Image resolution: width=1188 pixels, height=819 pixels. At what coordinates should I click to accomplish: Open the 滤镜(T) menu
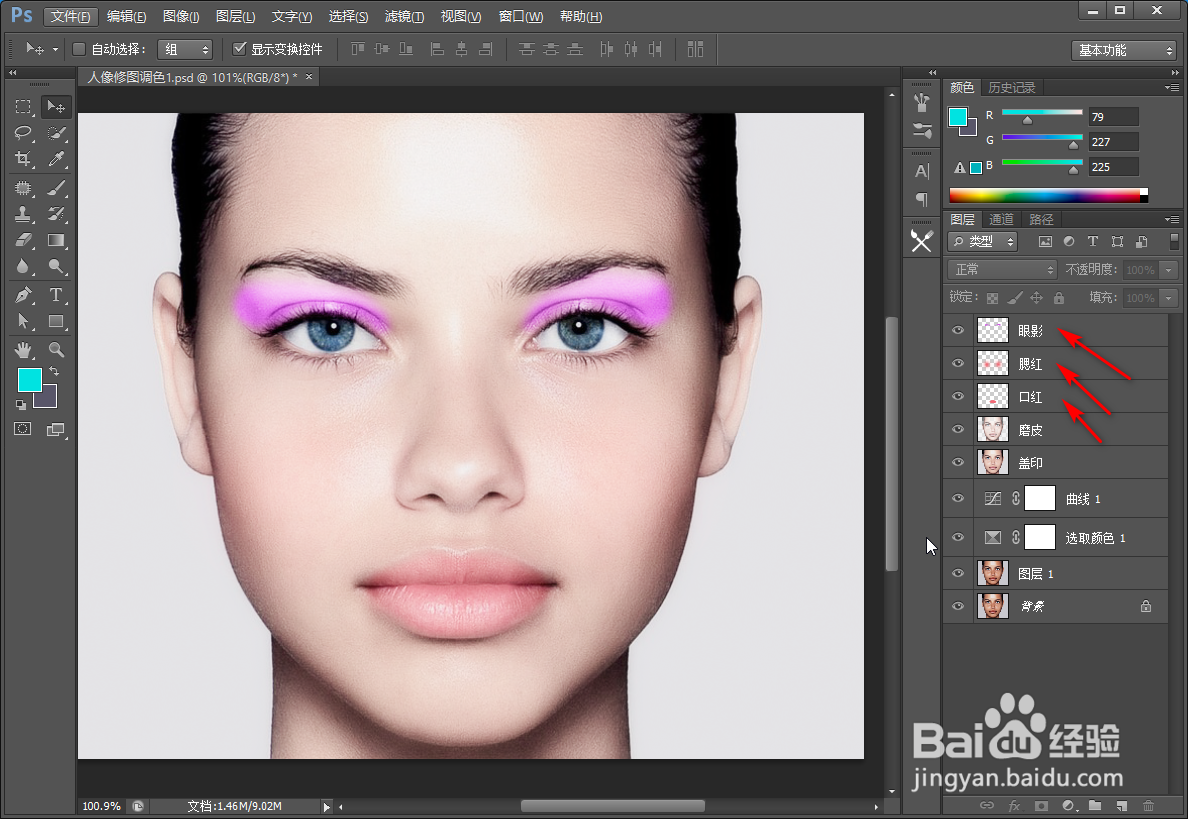point(404,16)
